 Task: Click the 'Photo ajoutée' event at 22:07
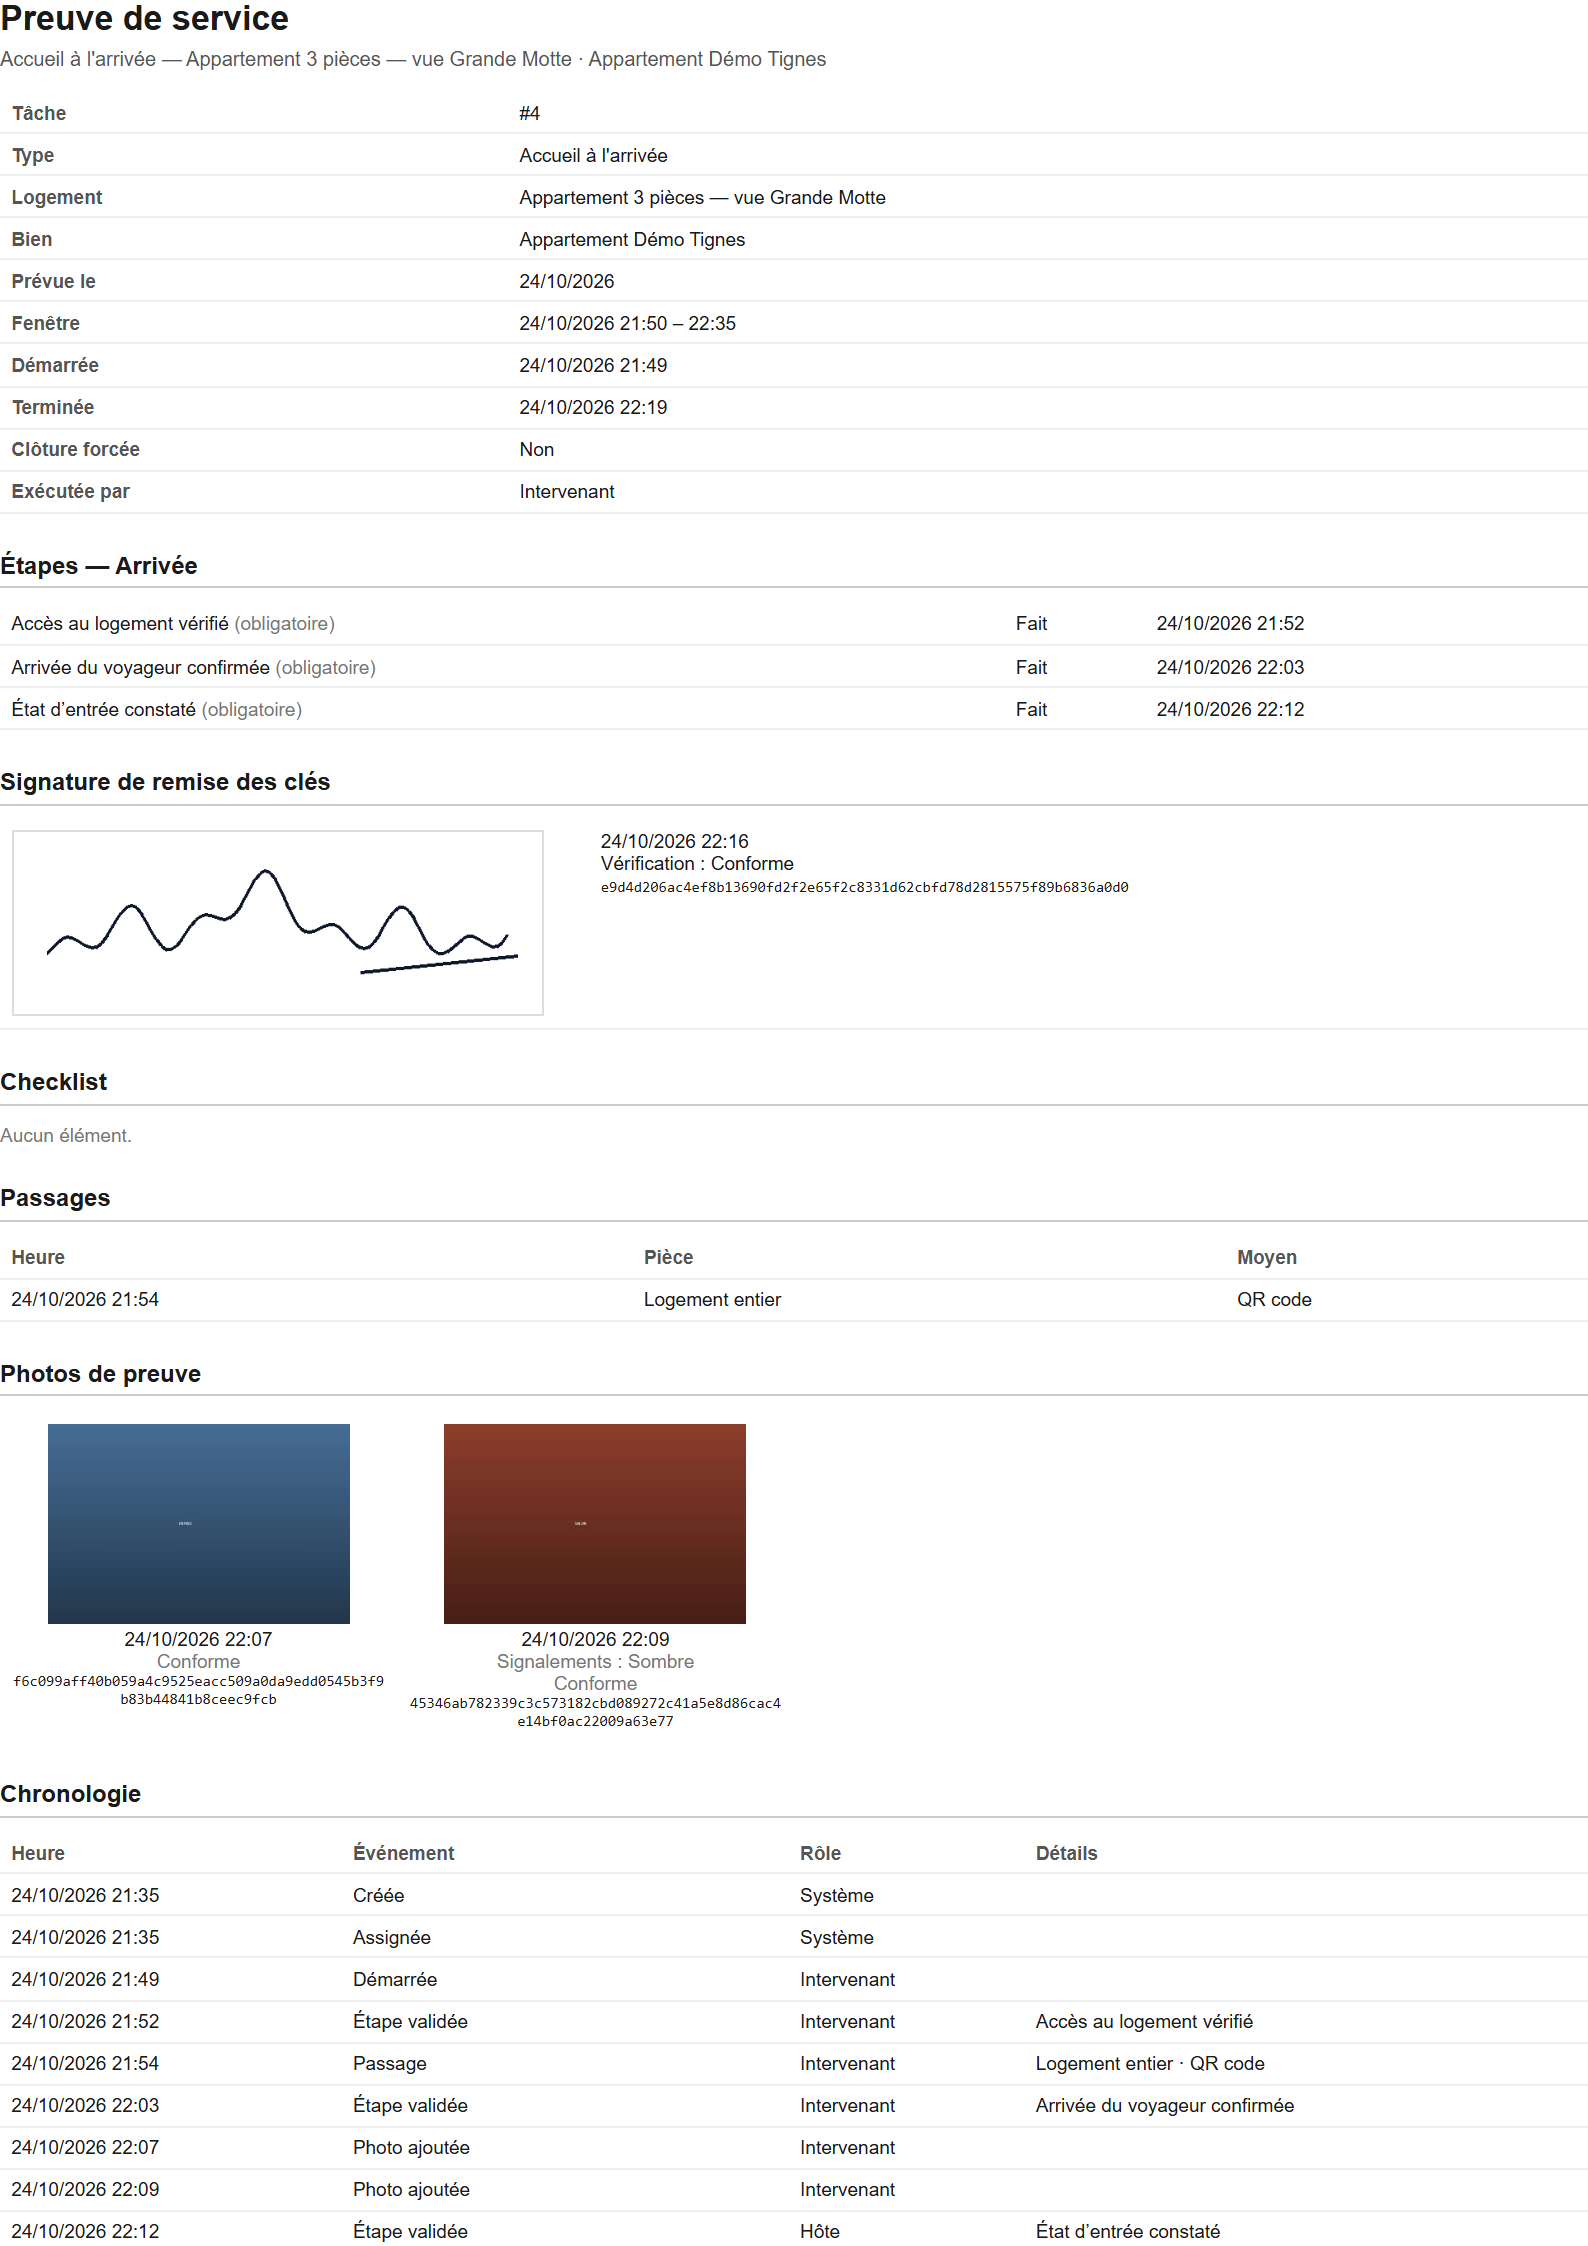[411, 2147]
